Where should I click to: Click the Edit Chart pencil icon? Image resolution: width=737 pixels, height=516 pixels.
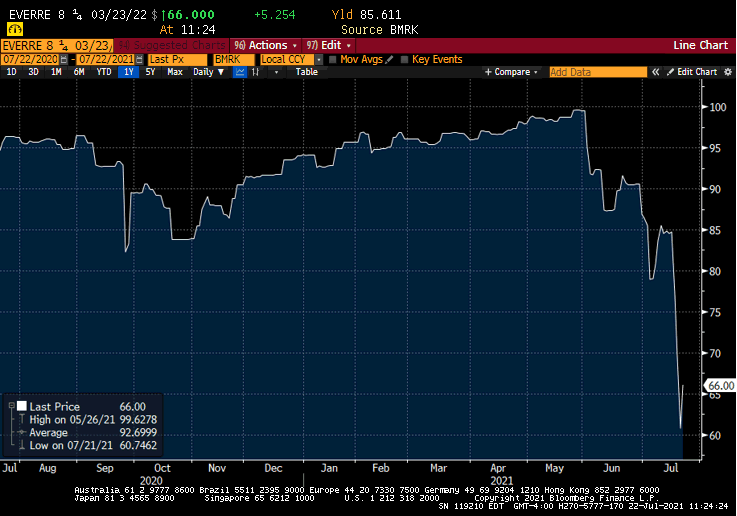672,73
